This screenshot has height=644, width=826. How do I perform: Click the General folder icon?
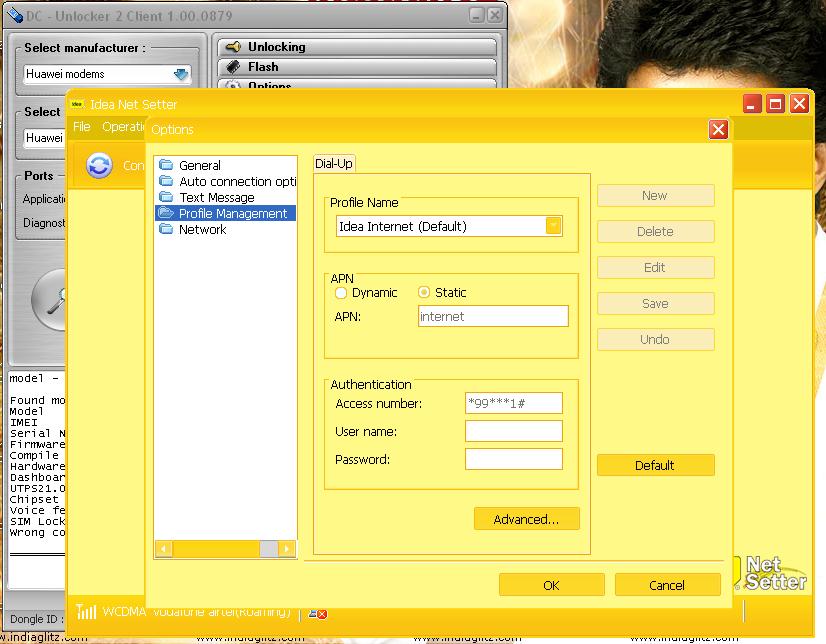click(x=166, y=165)
